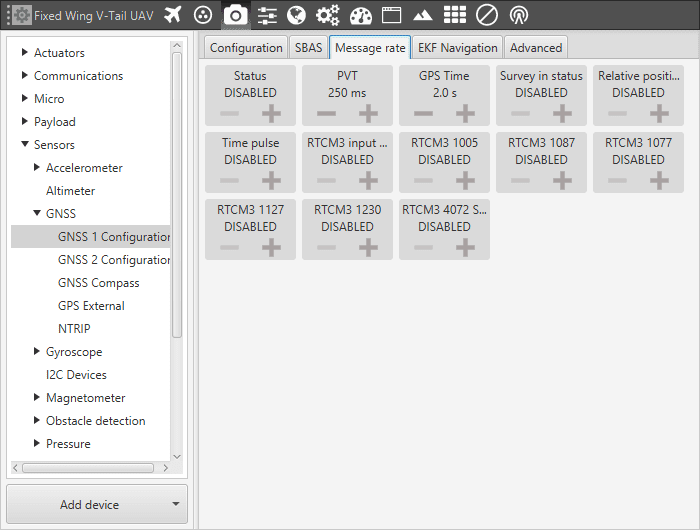Viewport: 700px width, 530px height.
Task: Click plus on RTCM3 1127 card
Action: point(271,247)
